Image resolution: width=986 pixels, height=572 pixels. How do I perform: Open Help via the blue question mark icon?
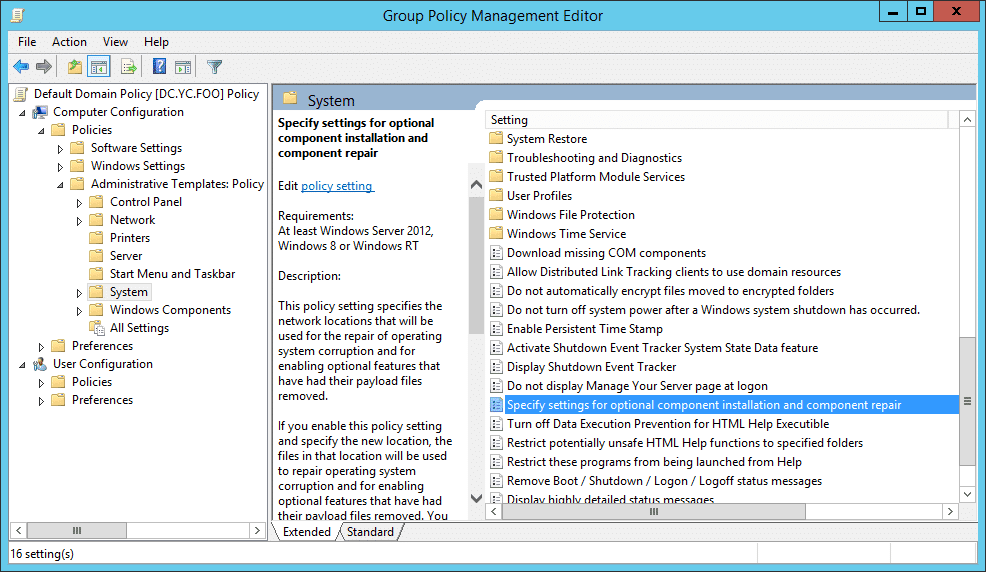(x=159, y=67)
